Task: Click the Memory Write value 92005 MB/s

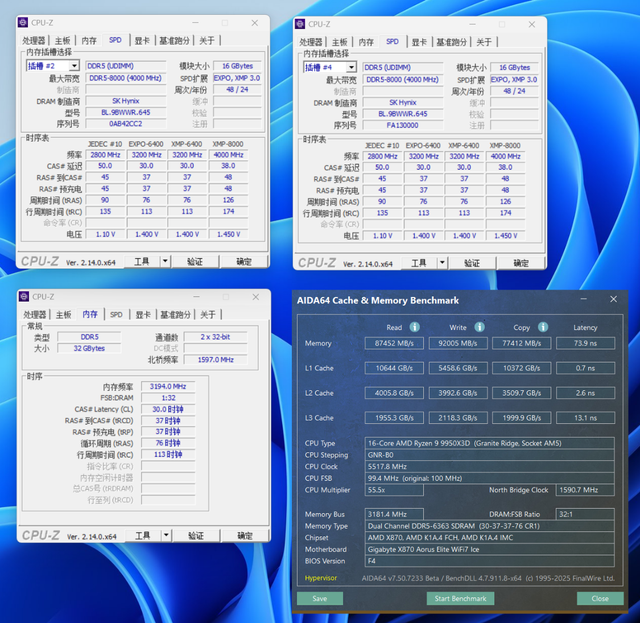Action: pos(458,343)
